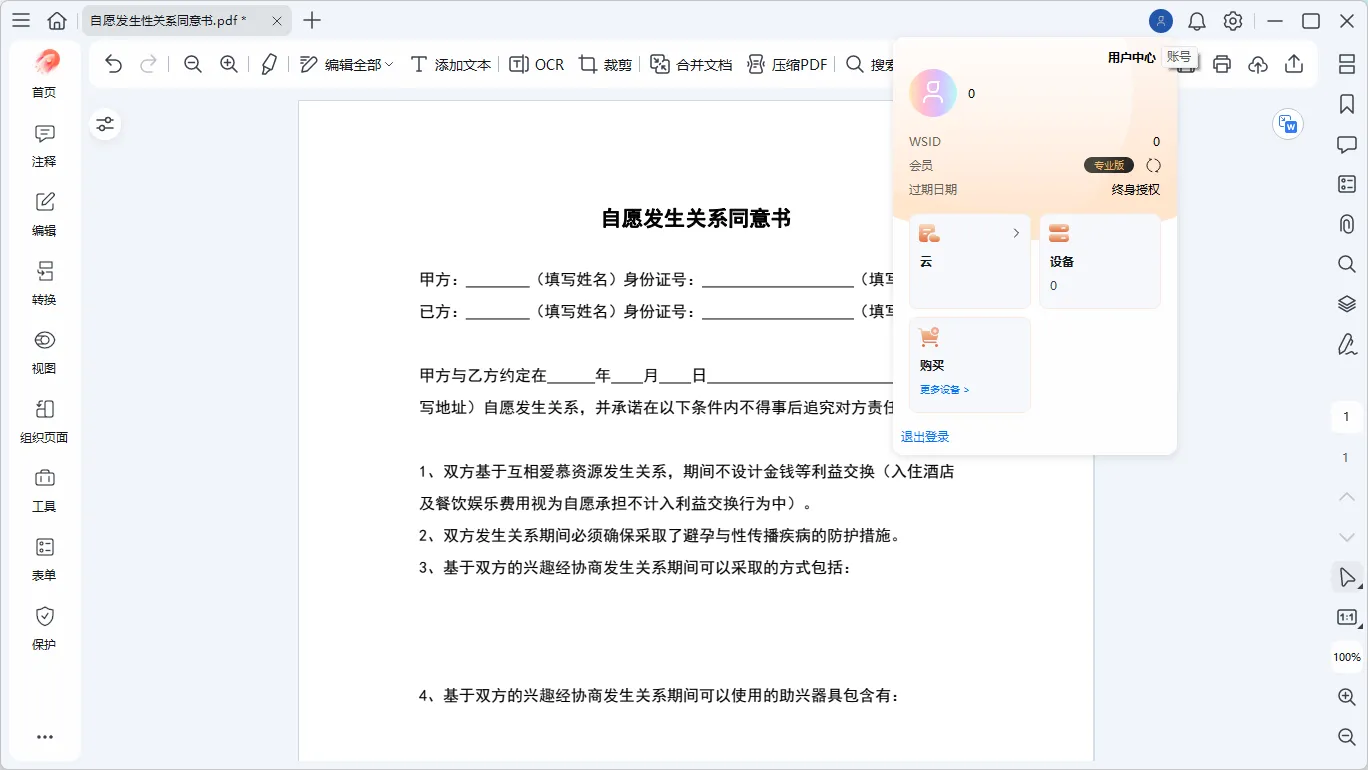Open the layers panel
This screenshot has width=1368, height=770.
tap(1347, 304)
